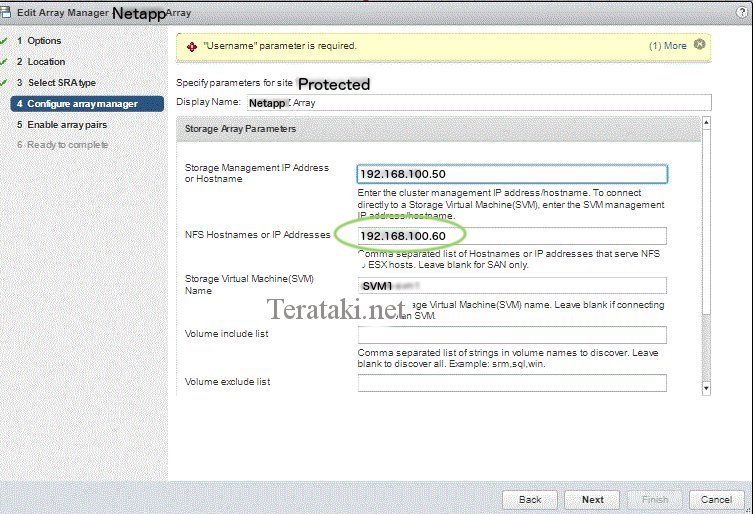Go to step 5 Enable array pairs
This screenshot has height=514, width=753.
[62, 124]
